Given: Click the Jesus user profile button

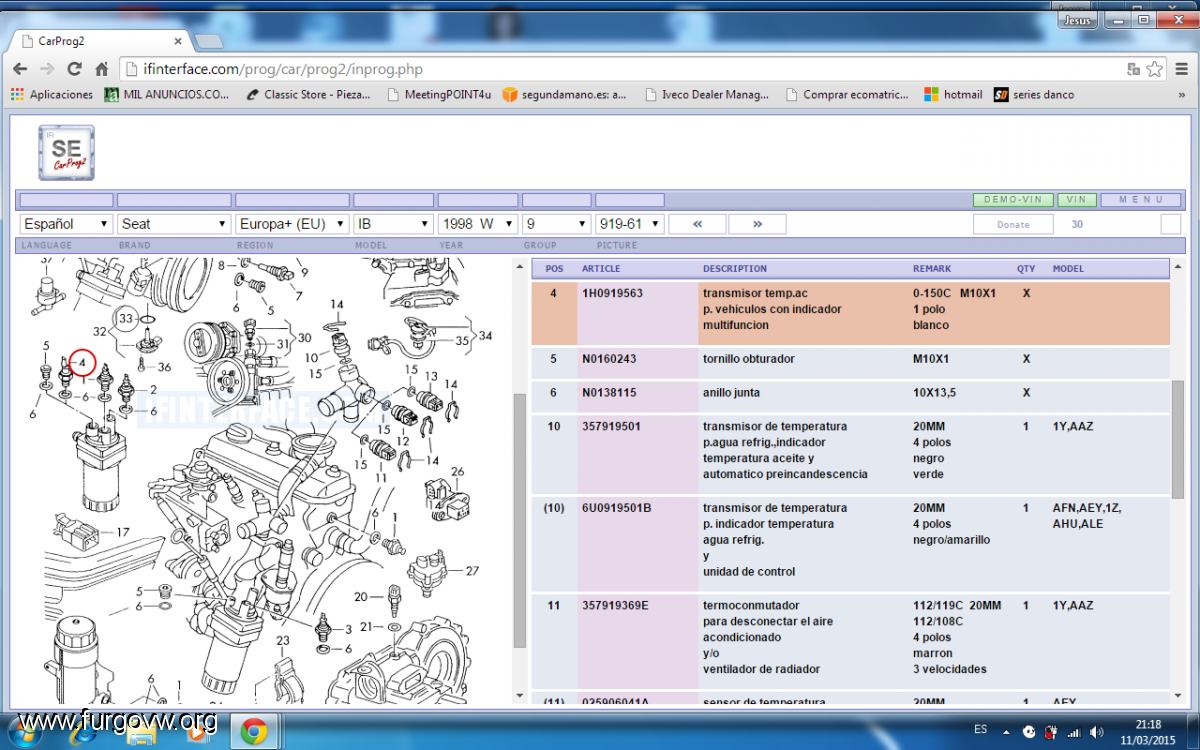Looking at the screenshot, I should [1076, 19].
